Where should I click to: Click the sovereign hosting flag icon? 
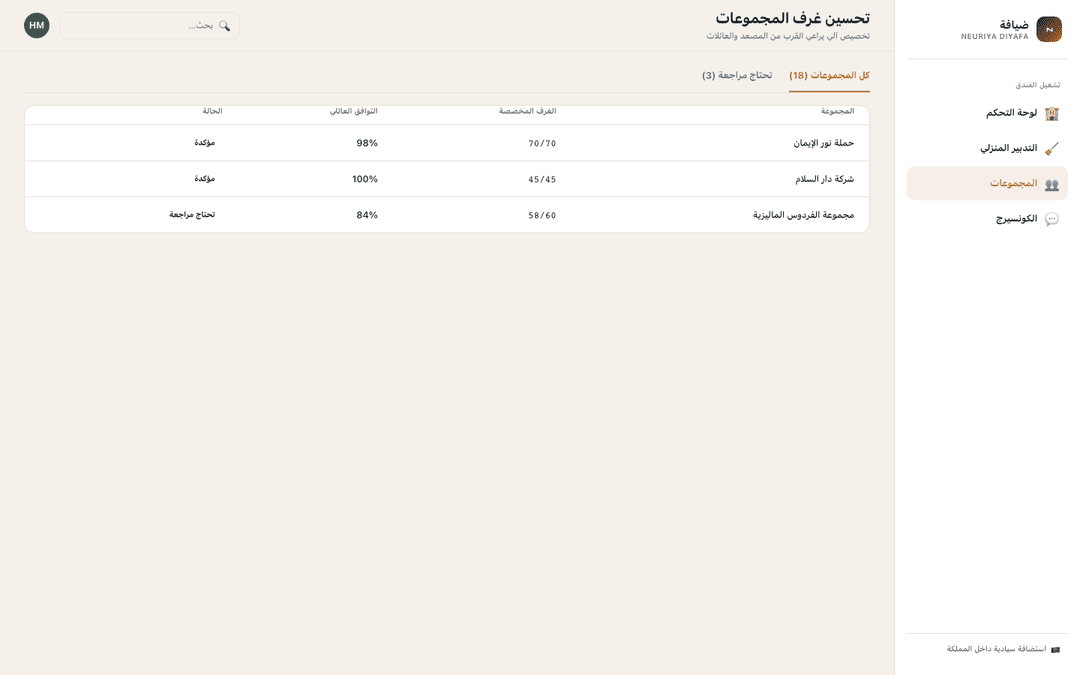click(x=1055, y=650)
